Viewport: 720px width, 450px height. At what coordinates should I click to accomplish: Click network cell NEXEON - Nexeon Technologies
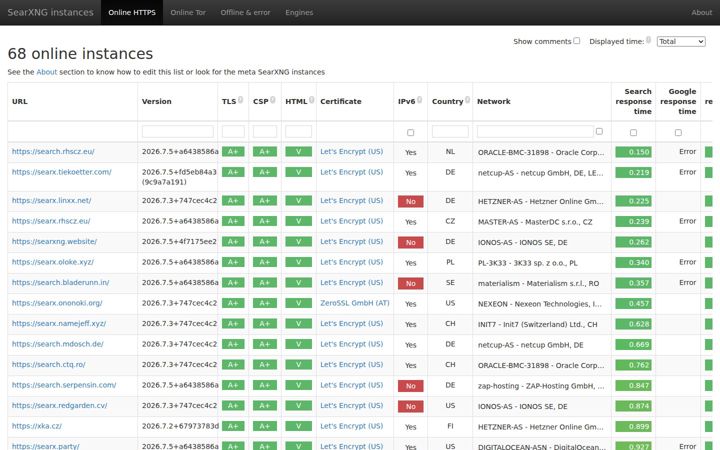click(540, 304)
